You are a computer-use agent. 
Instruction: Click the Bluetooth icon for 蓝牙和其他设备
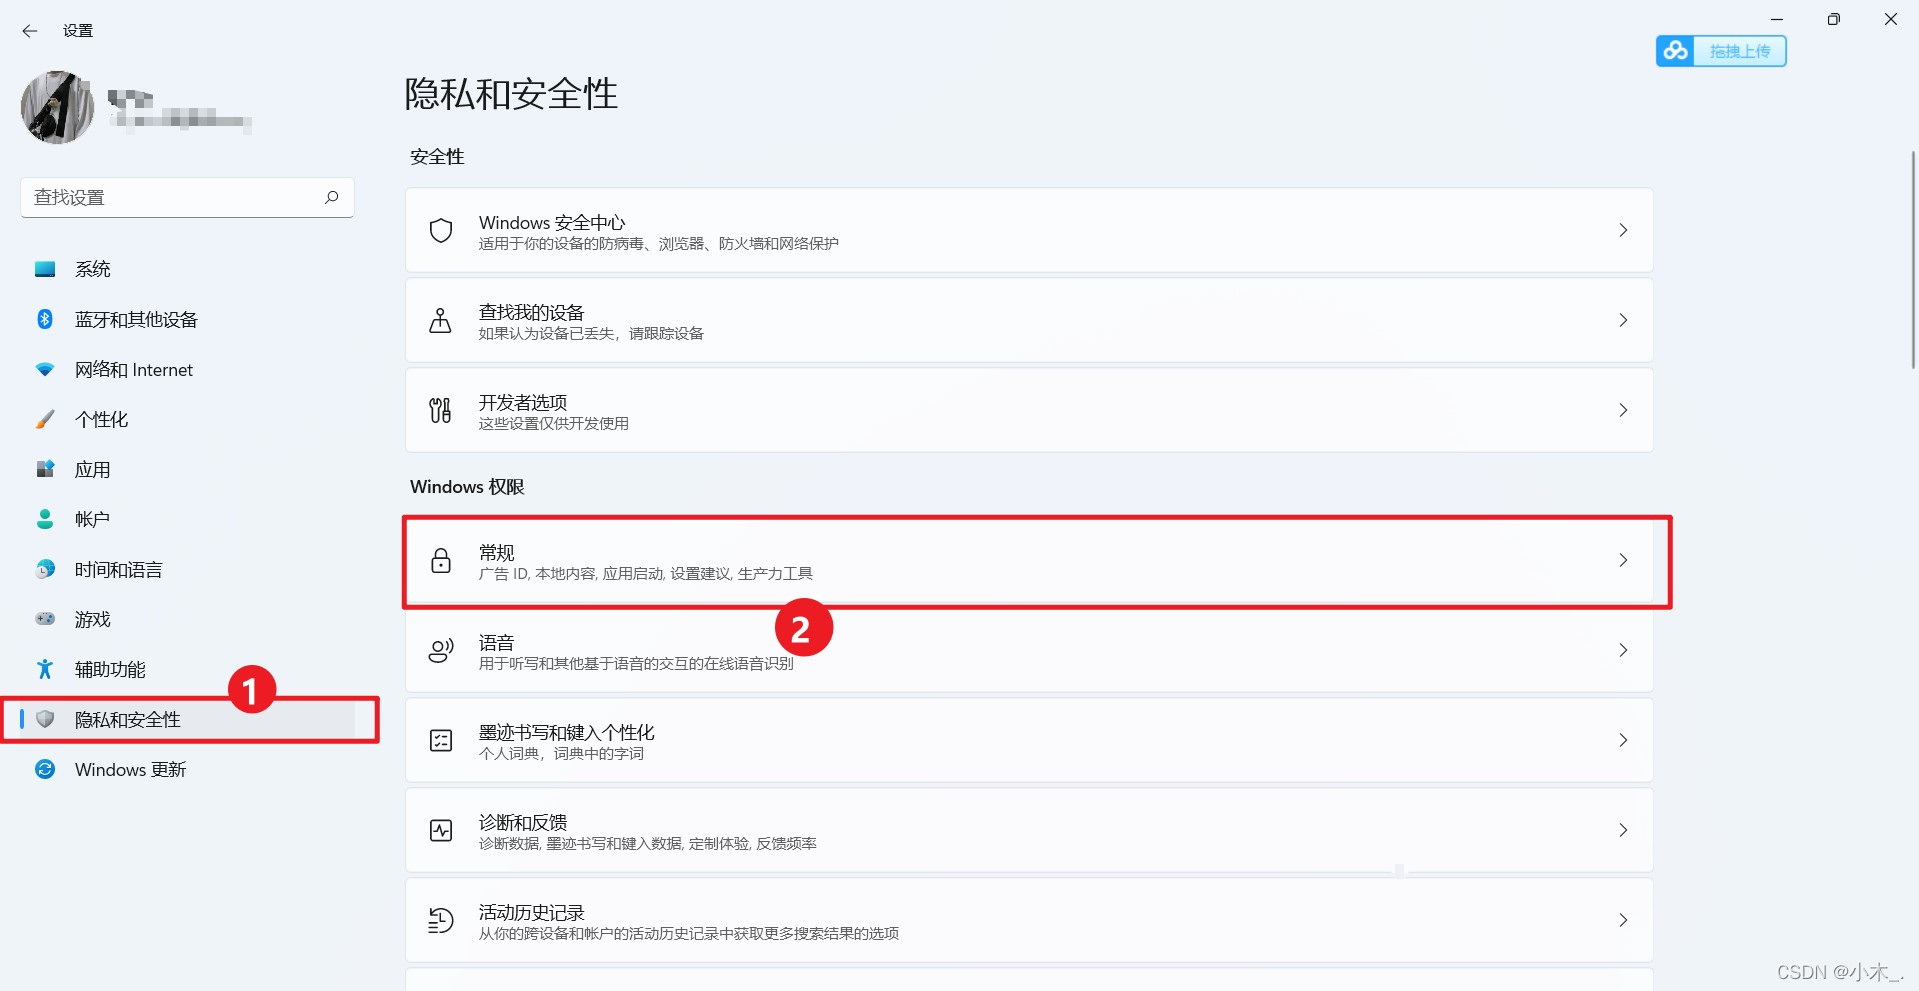(x=45, y=319)
